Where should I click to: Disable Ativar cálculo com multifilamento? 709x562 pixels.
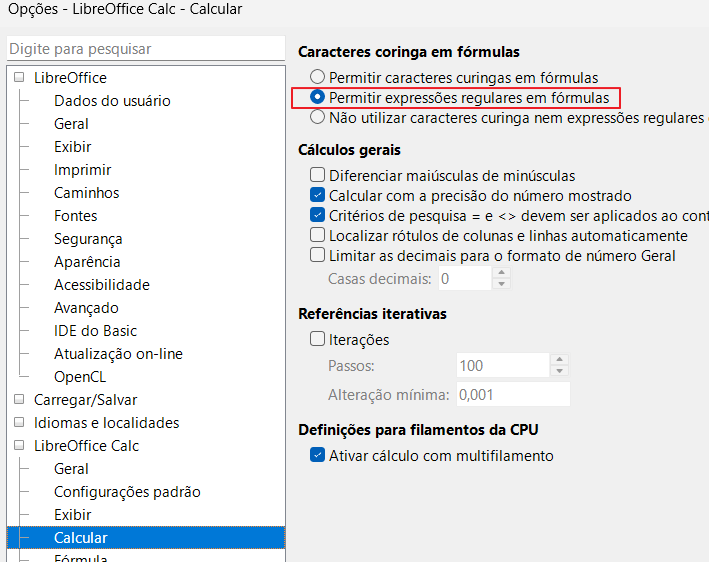(317, 455)
